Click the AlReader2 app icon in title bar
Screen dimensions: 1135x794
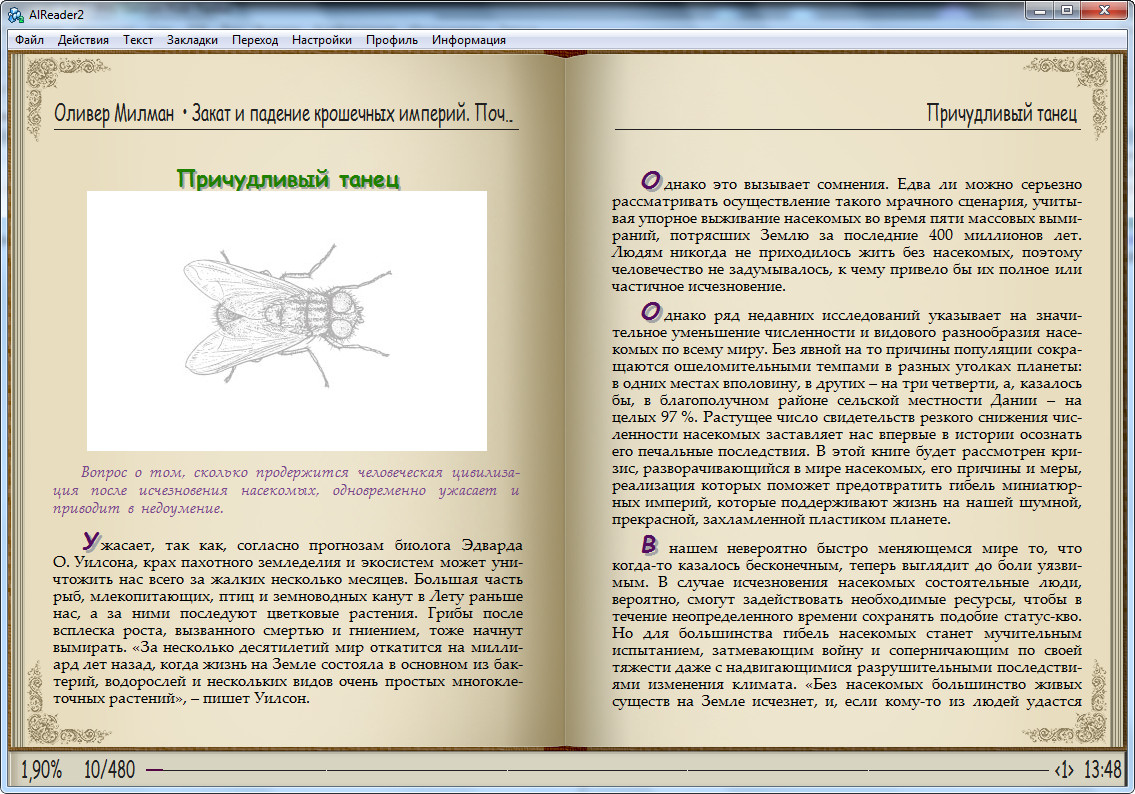[x=15, y=14]
